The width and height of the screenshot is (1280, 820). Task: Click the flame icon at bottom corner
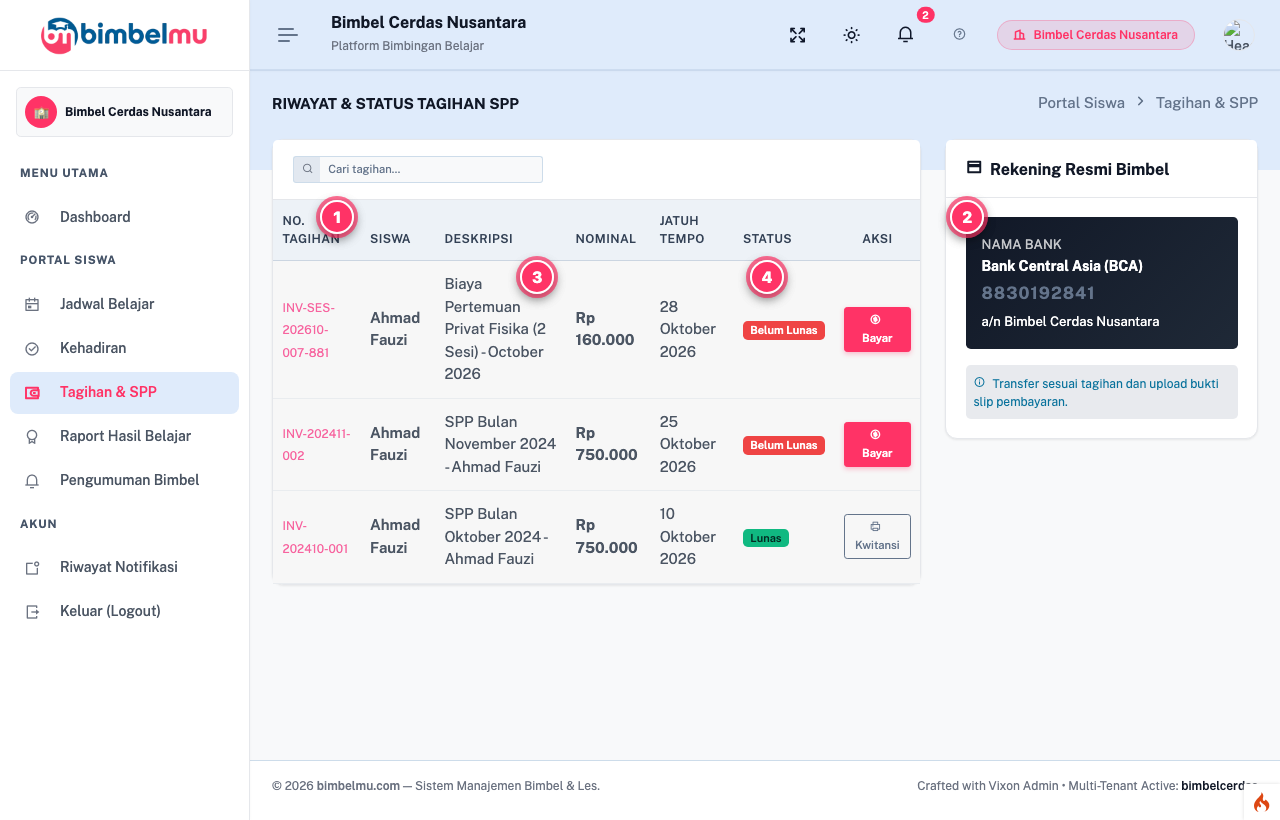click(1261, 802)
